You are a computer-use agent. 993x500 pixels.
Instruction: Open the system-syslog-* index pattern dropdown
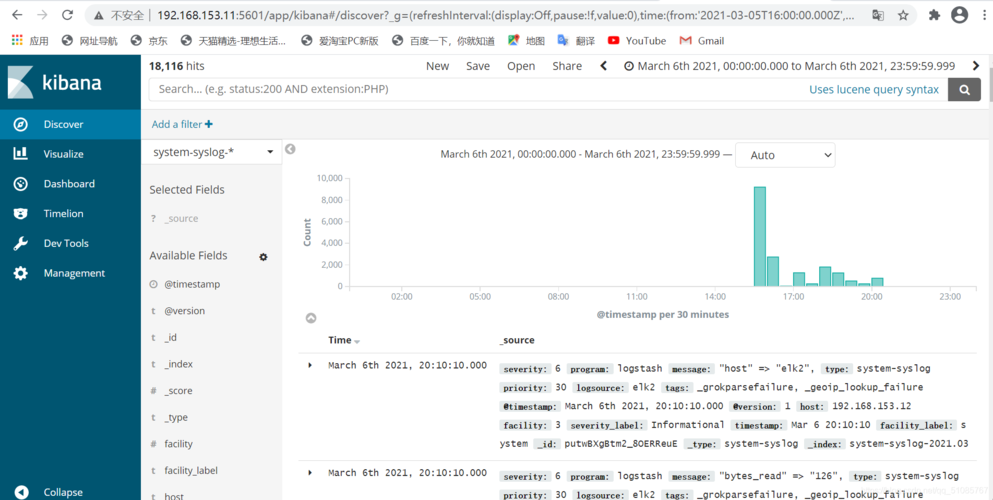[x=212, y=152]
